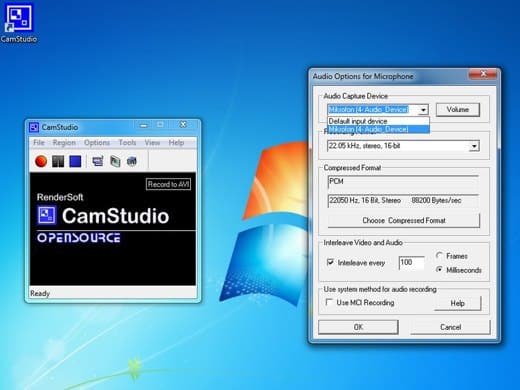Click the Help button in Audio Options
Screen dimensions: 520x390
coord(458,303)
